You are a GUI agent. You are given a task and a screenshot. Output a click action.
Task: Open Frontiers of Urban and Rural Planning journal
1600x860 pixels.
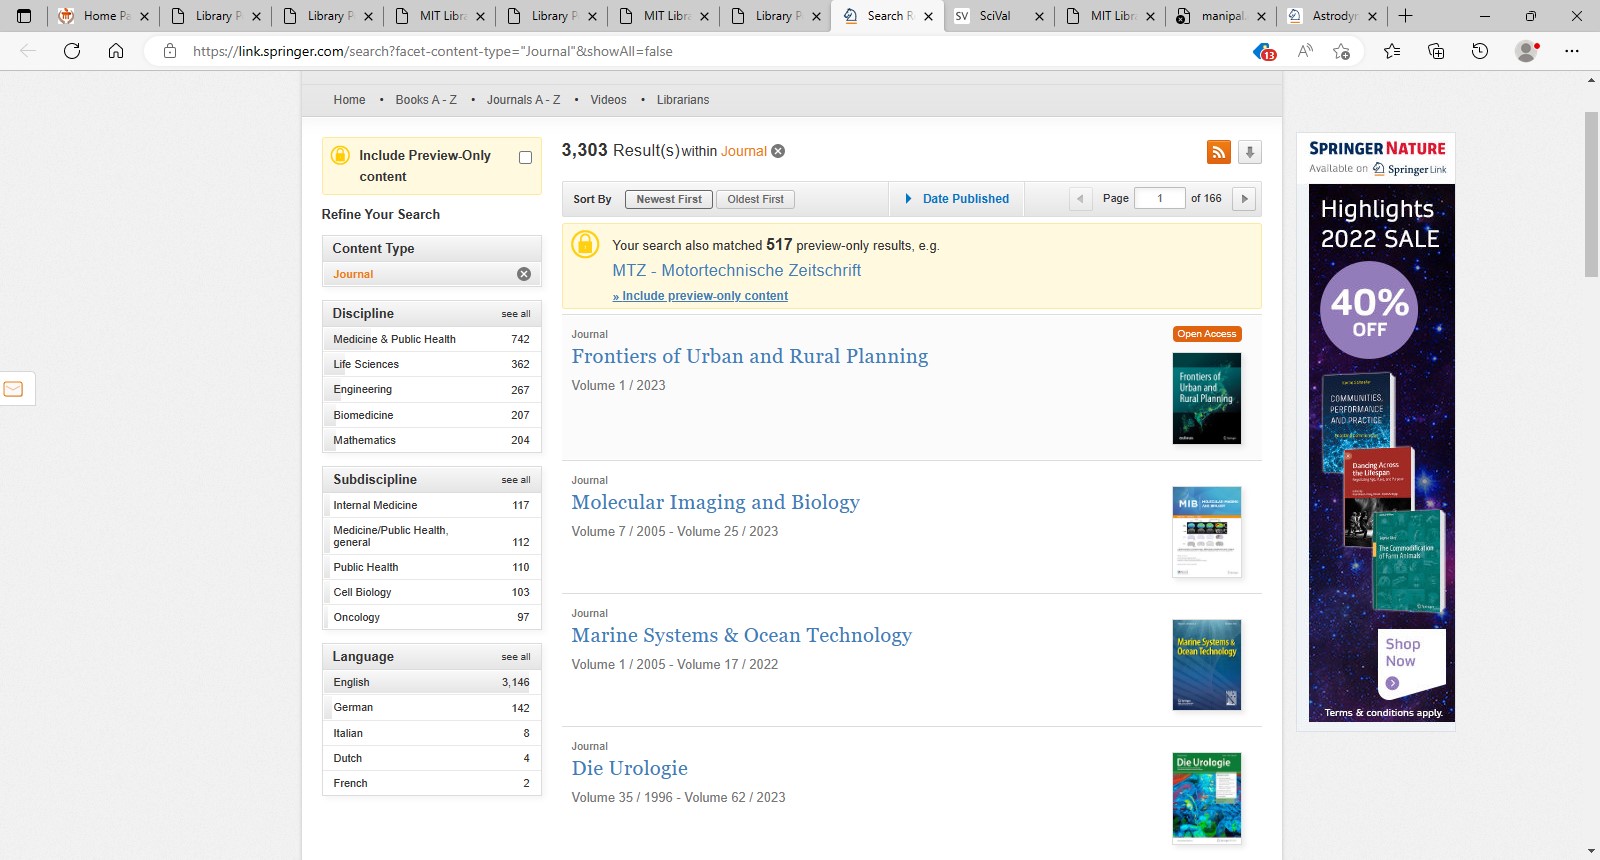(749, 357)
